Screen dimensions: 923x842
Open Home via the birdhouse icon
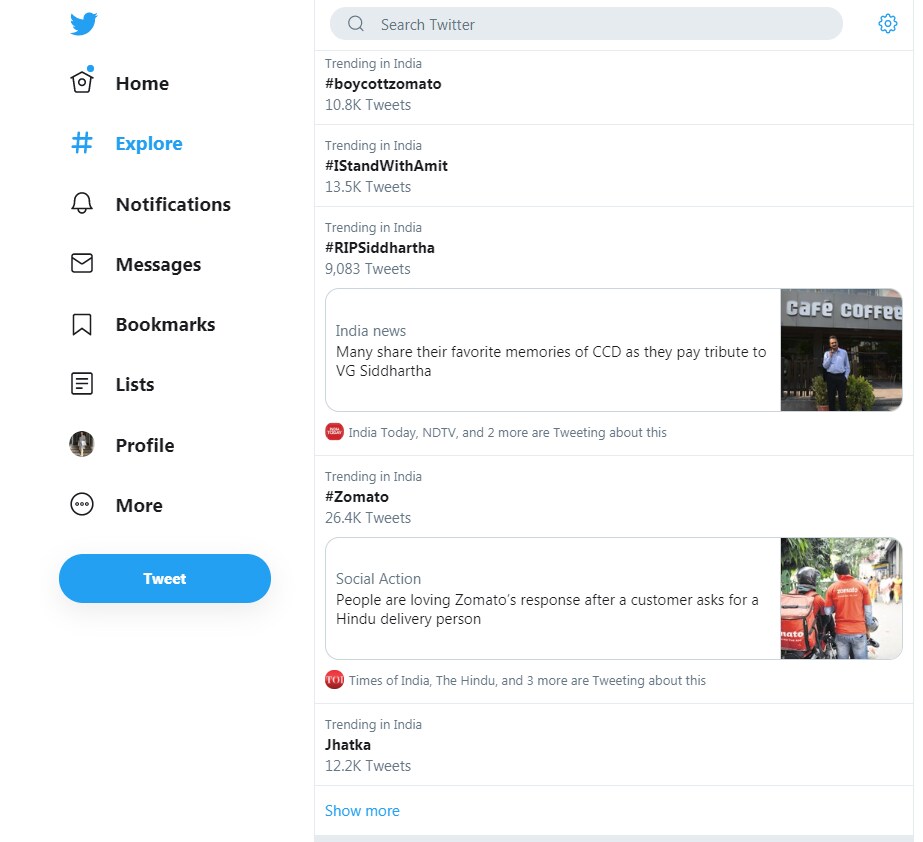[82, 83]
